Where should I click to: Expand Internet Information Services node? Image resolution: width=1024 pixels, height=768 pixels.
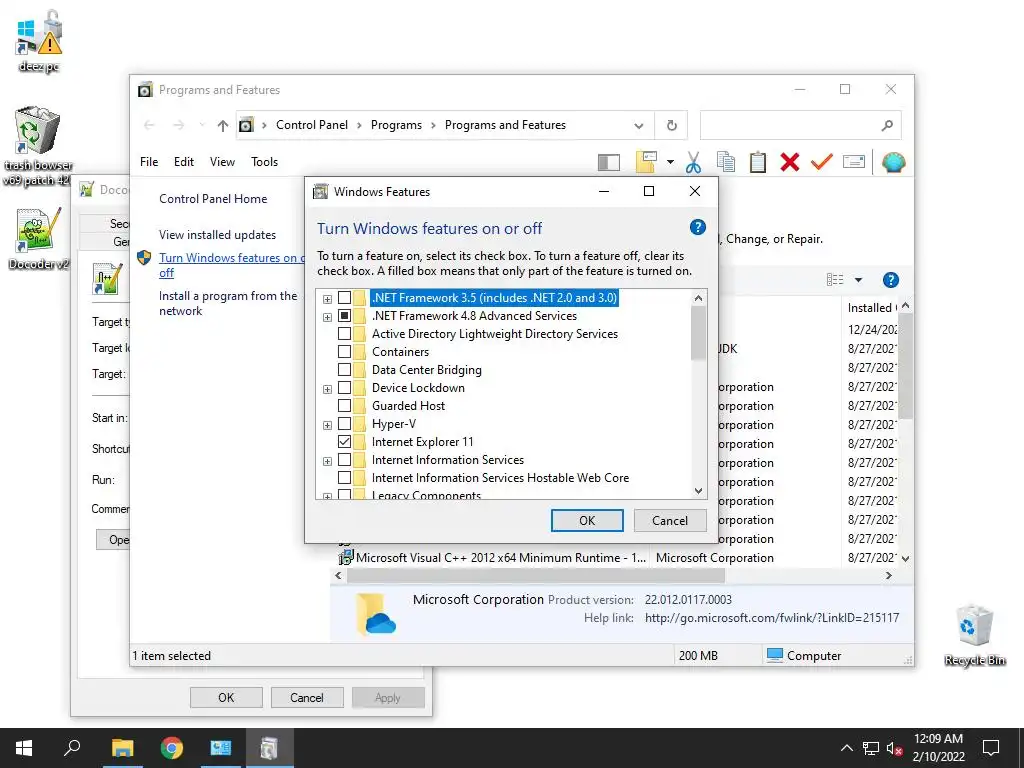tap(327, 461)
